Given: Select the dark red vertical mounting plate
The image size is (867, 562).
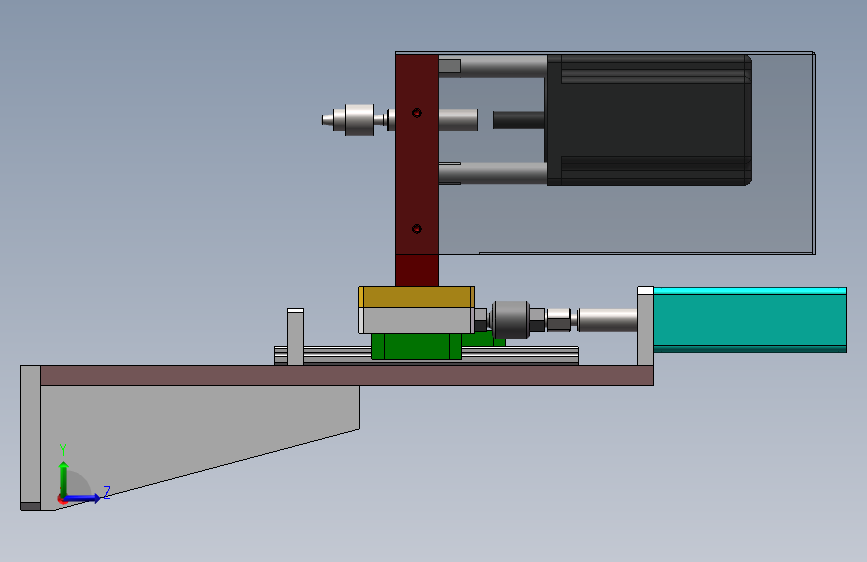Looking at the screenshot, I should [417, 170].
